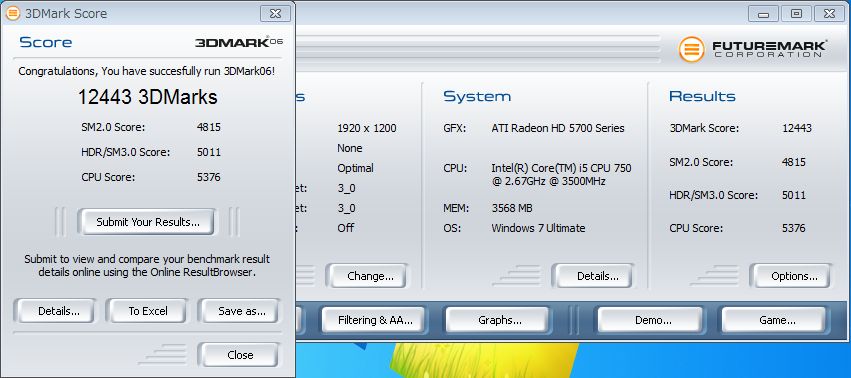Close the 3DMark Score dialog with Close button
Image resolution: width=851 pixels, height=378 pixels.
pyautogui.click(x=240, y=355)
